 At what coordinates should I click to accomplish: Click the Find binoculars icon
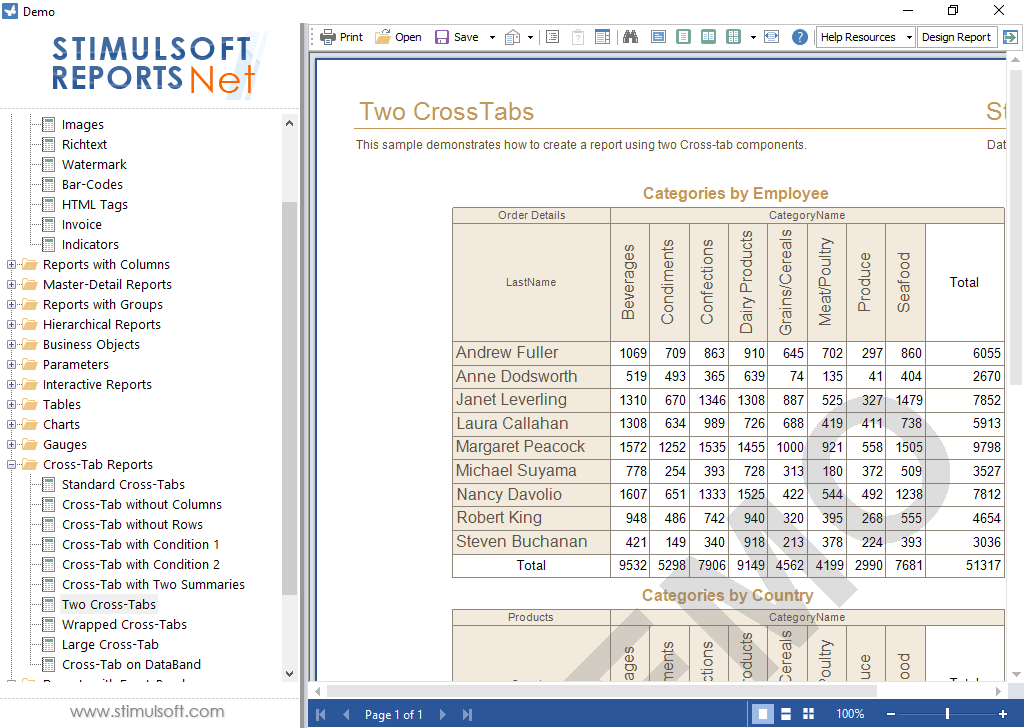click(x=631, y=37)
